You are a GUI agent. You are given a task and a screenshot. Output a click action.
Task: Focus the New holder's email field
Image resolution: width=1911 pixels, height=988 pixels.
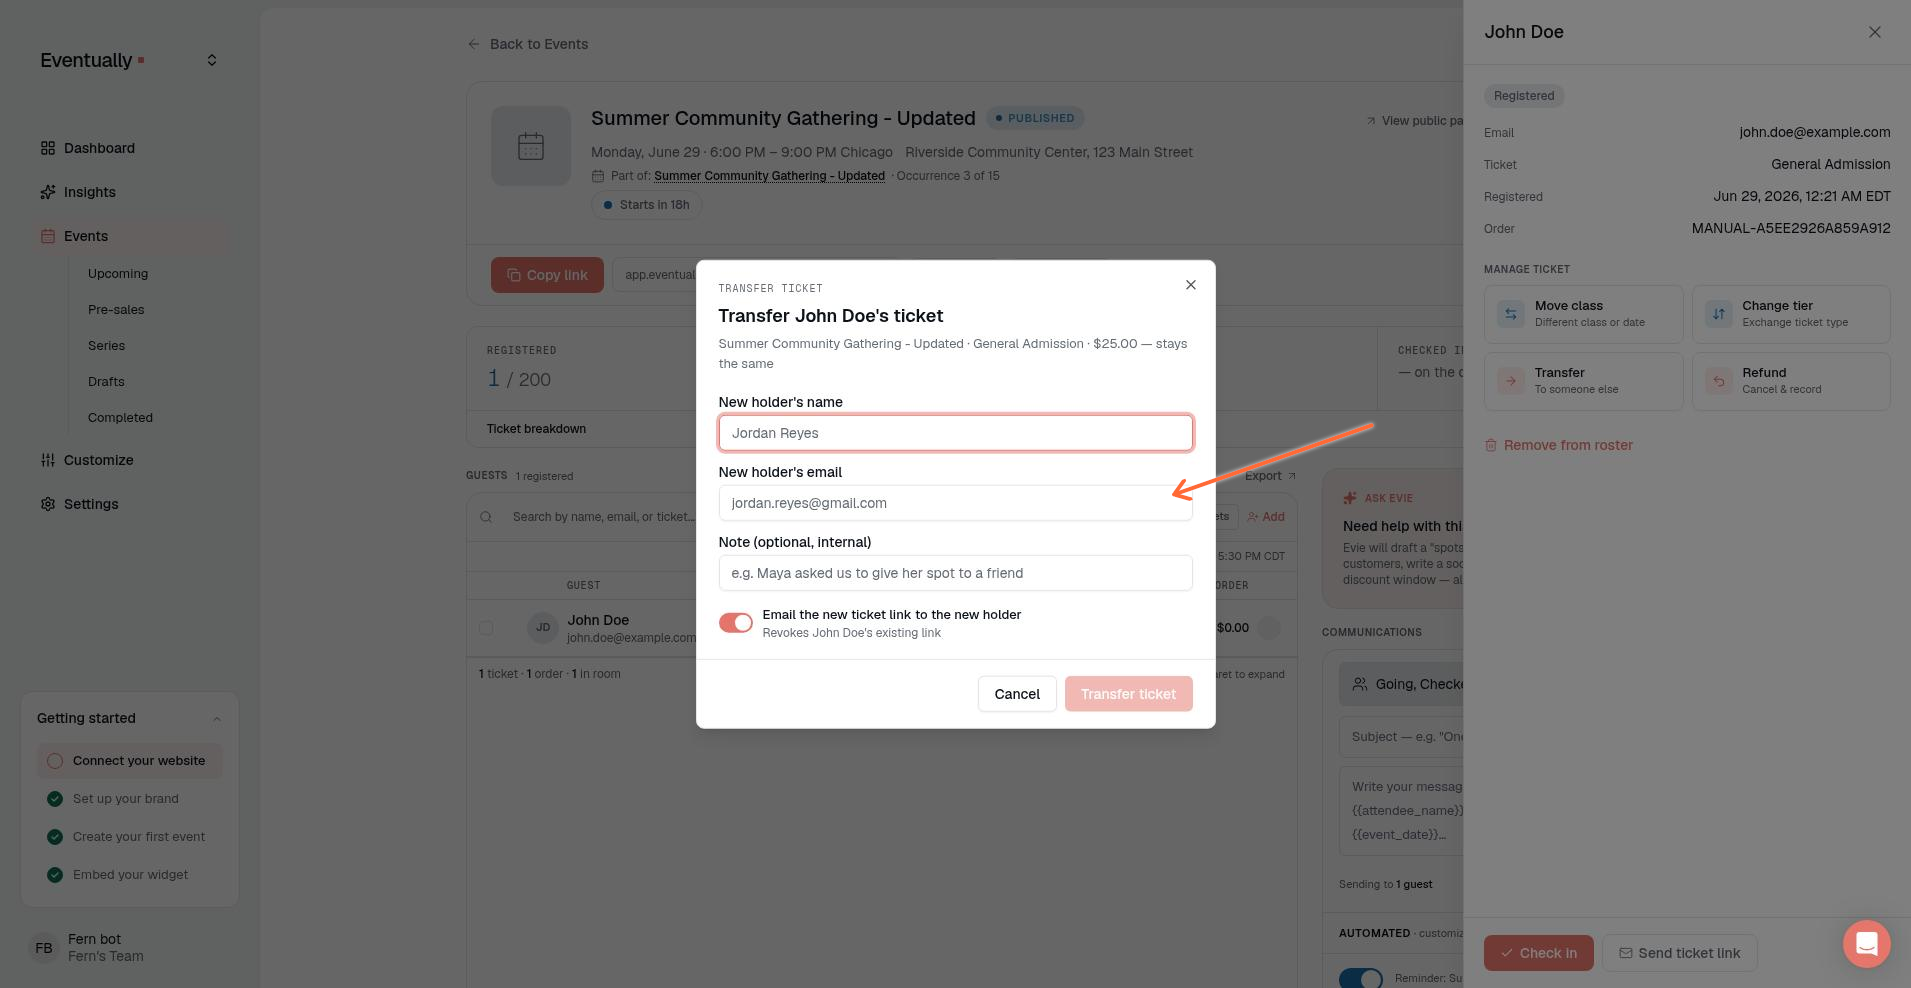(955, 503)
